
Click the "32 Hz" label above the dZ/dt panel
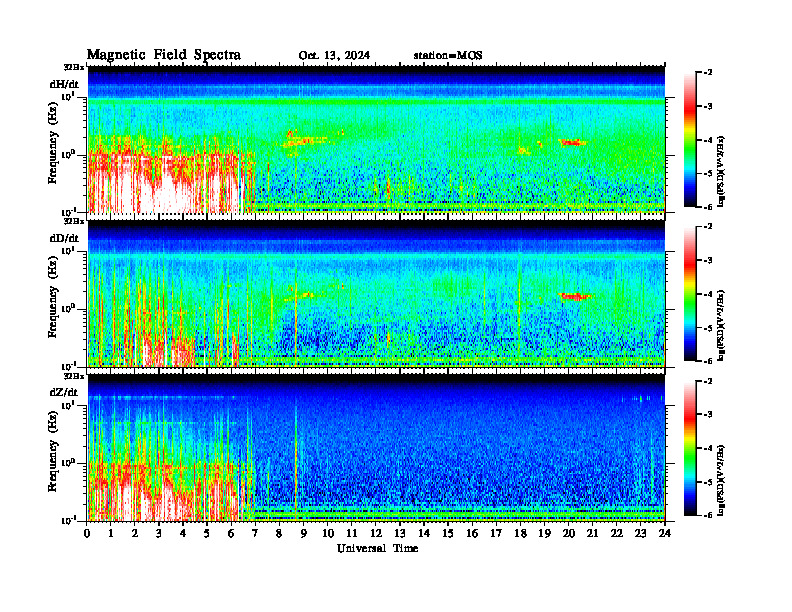(x=74, y=376)
